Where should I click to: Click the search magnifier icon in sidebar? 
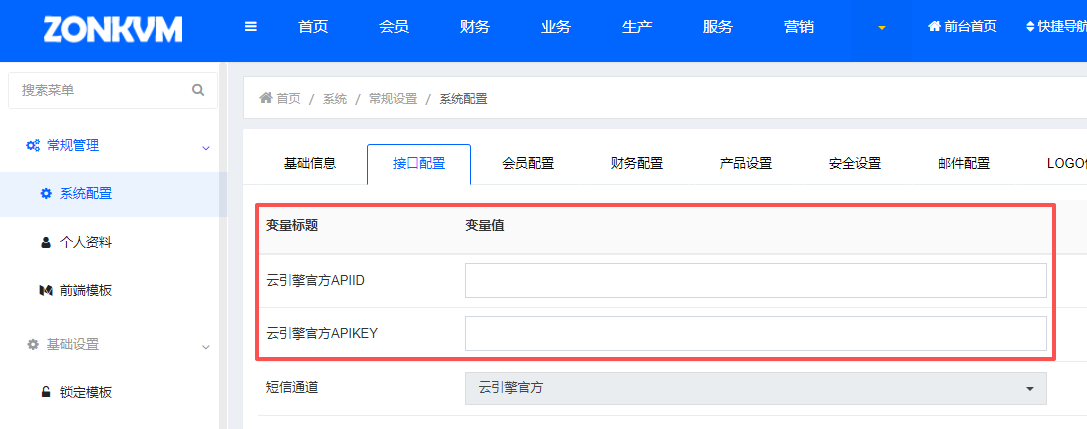[x=198, y=90]
